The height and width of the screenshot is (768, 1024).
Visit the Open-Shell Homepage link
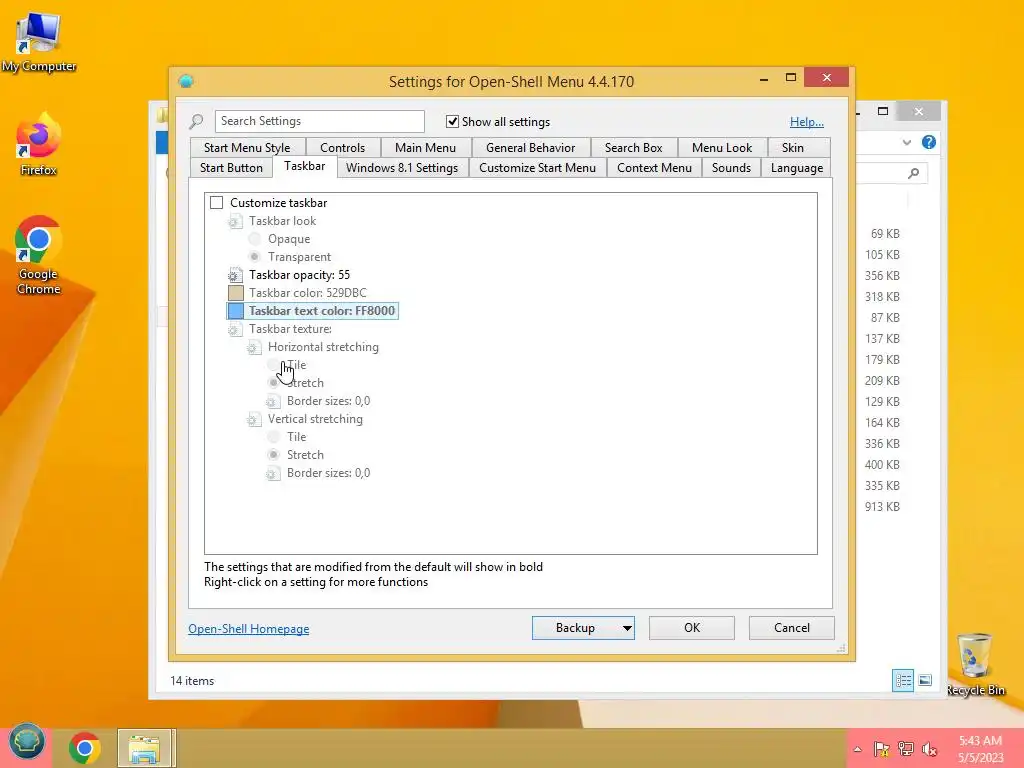(x=249, y=629)
